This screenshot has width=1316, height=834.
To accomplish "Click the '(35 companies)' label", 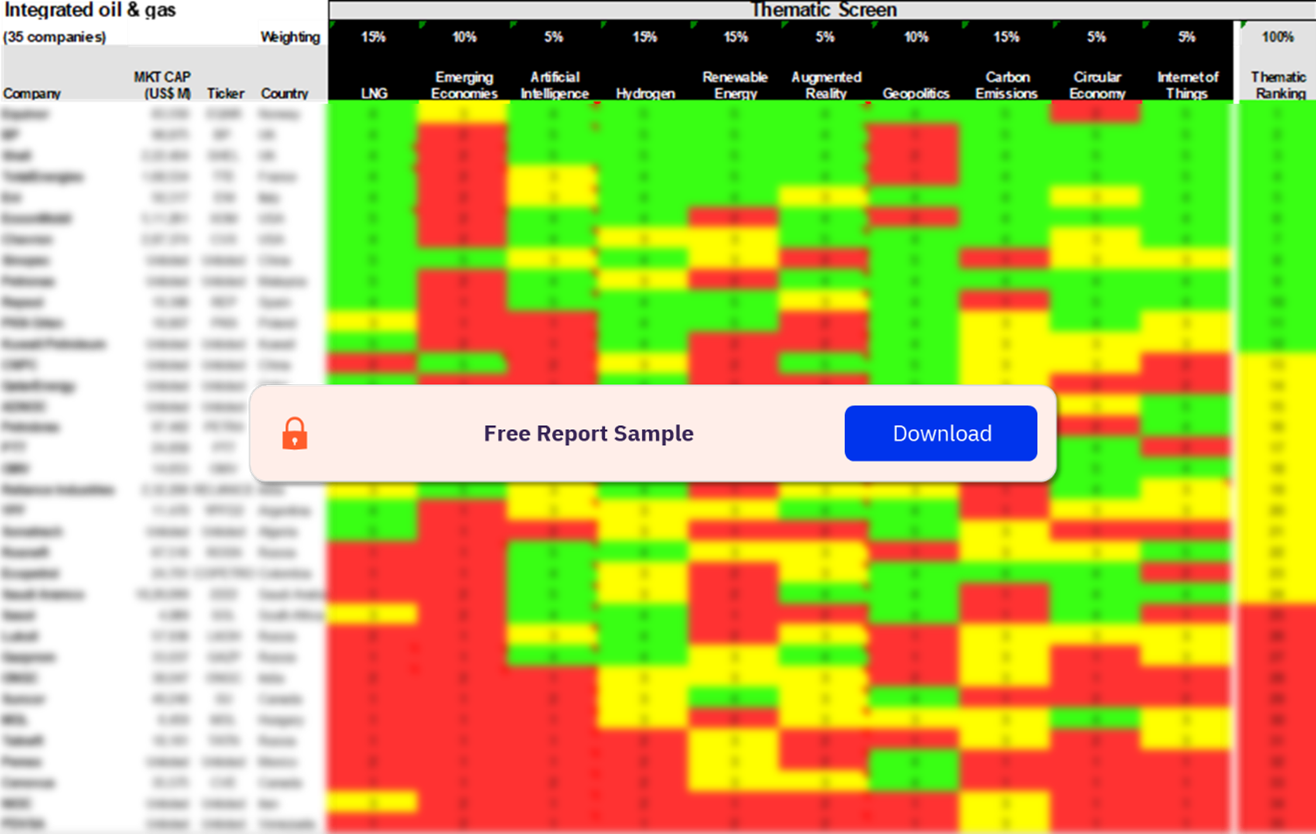I will 54,37.
